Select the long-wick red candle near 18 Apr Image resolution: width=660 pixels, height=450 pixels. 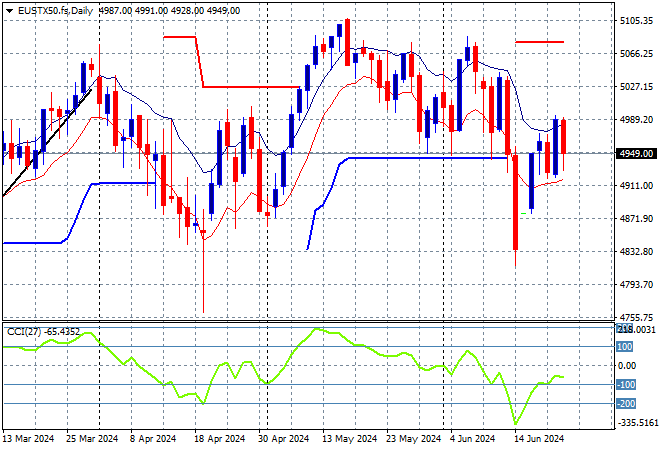[203, 261]
